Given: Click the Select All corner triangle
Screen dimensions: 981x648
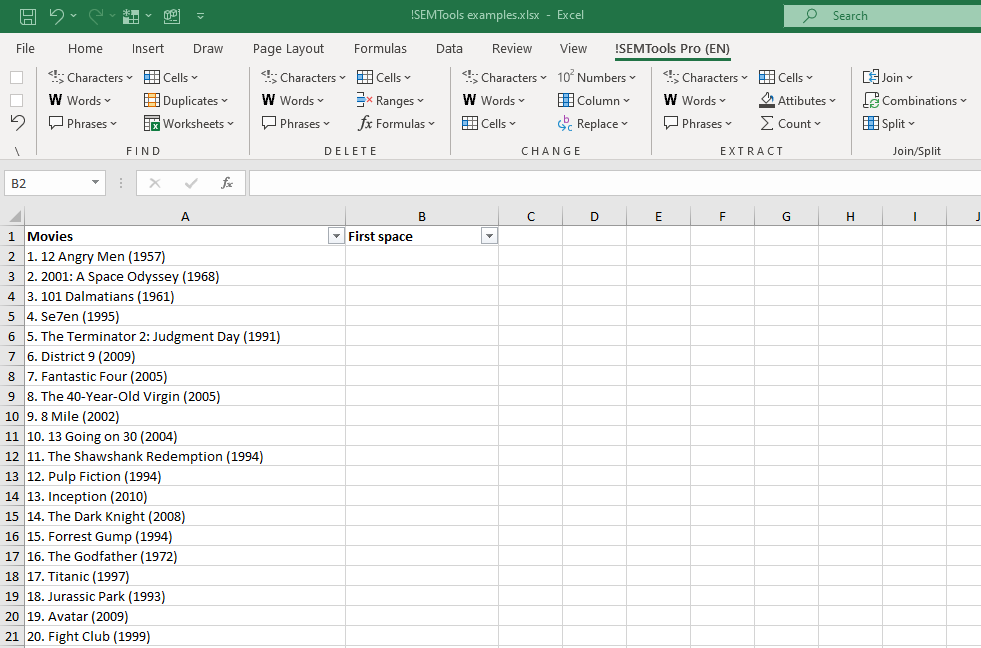Looking at the screenshot, I should 13,216.
